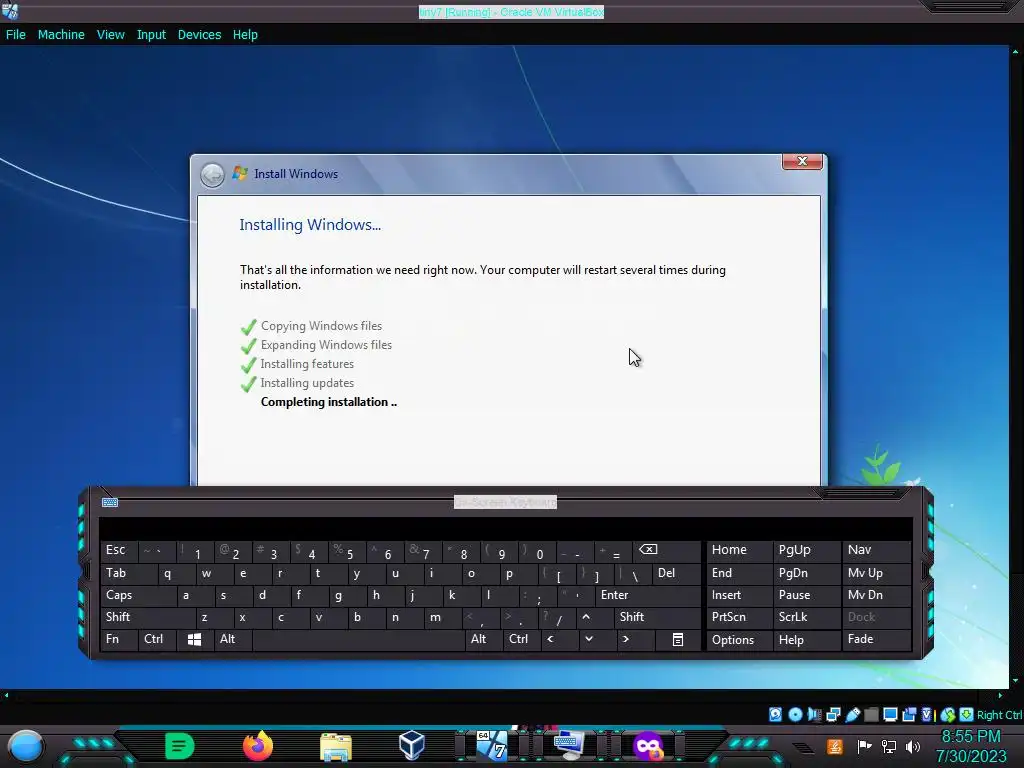
Task: Toggle the right Shift key
Action: point(657,617)
